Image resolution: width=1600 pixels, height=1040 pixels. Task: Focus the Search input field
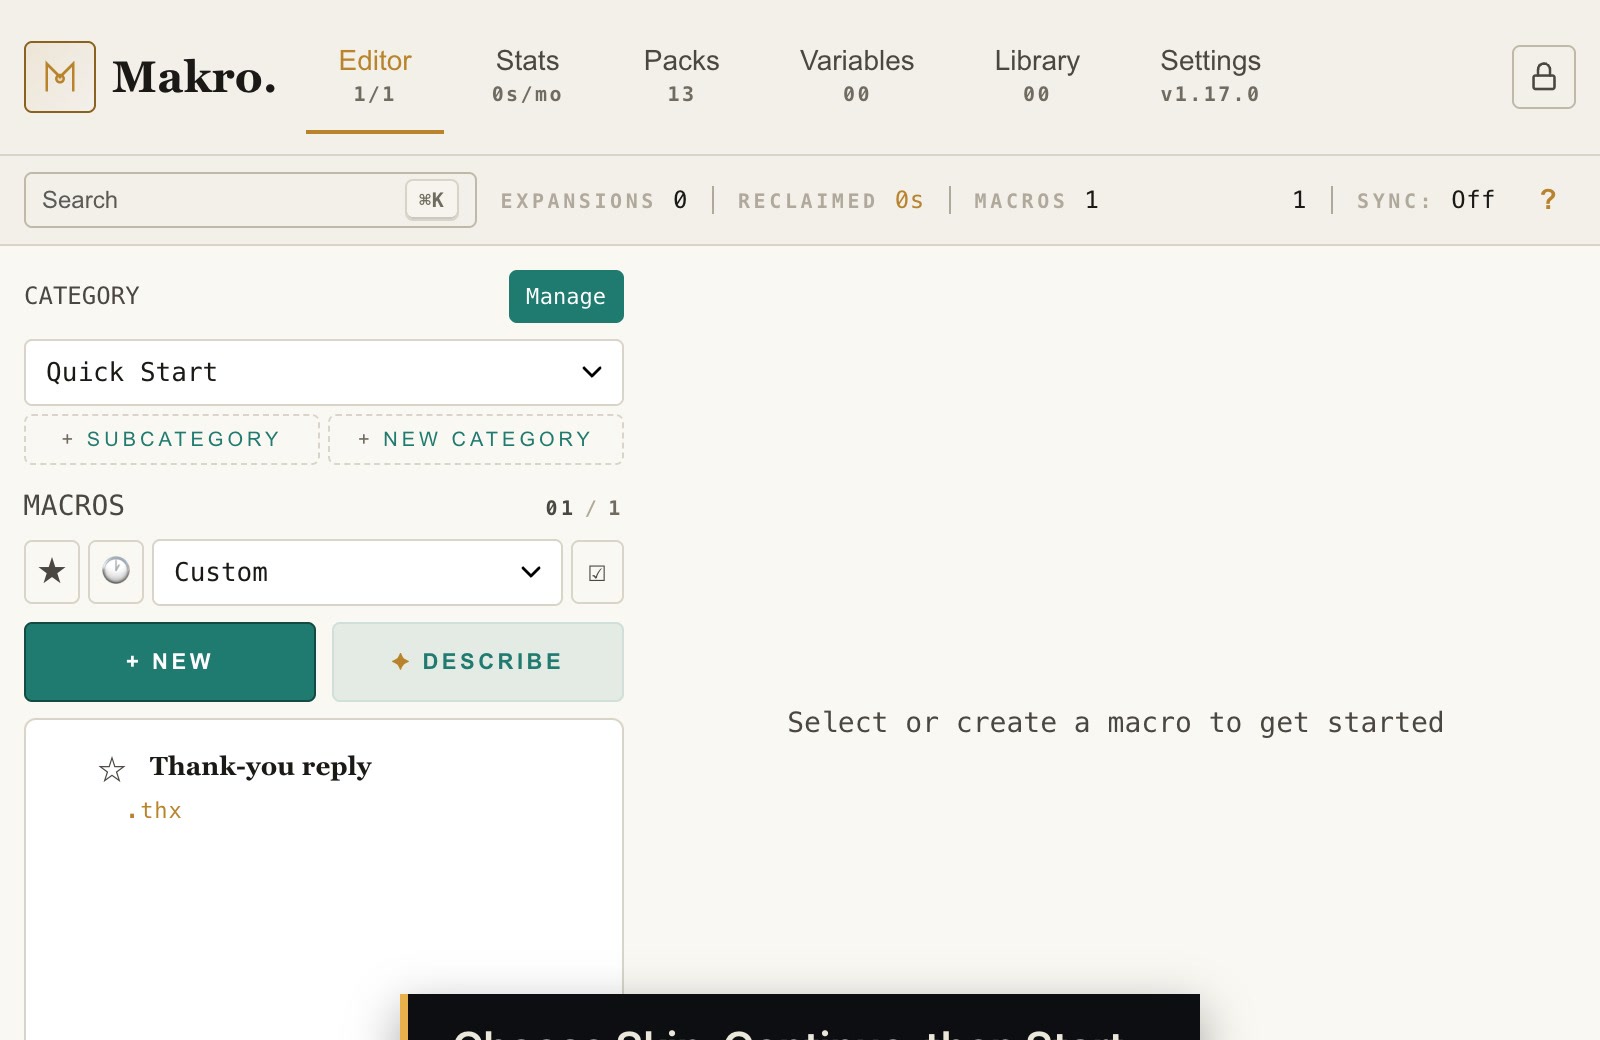(250, 200)
